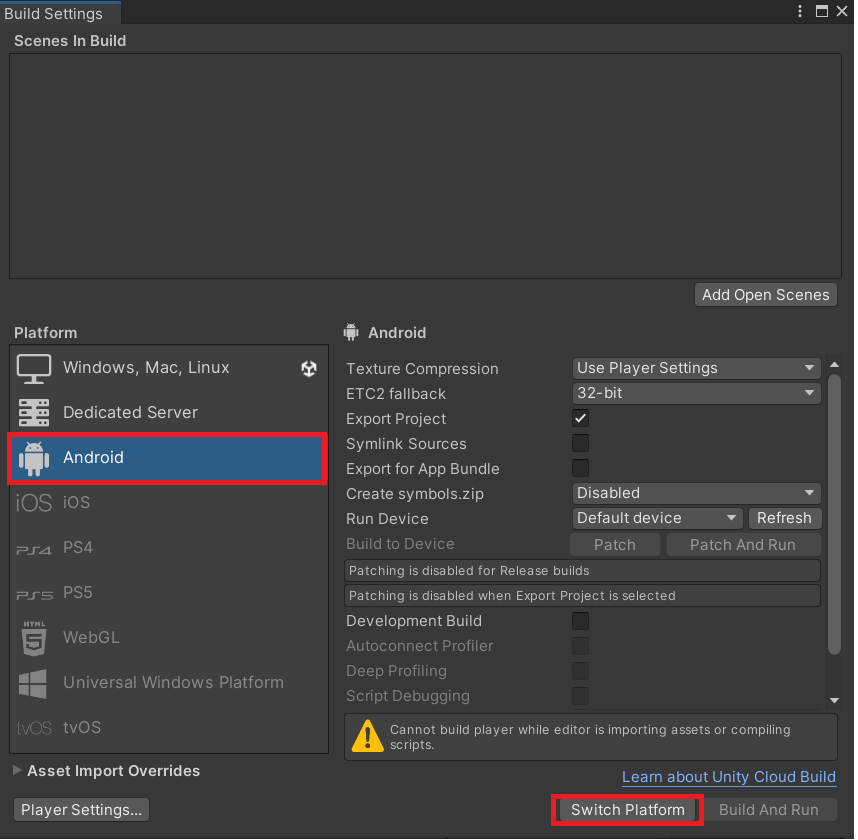Image resolution: width=858 pixels, height=840 pixels.
Task: Click the 'Patching is disabled when Export Project' message
Action: 582,596
